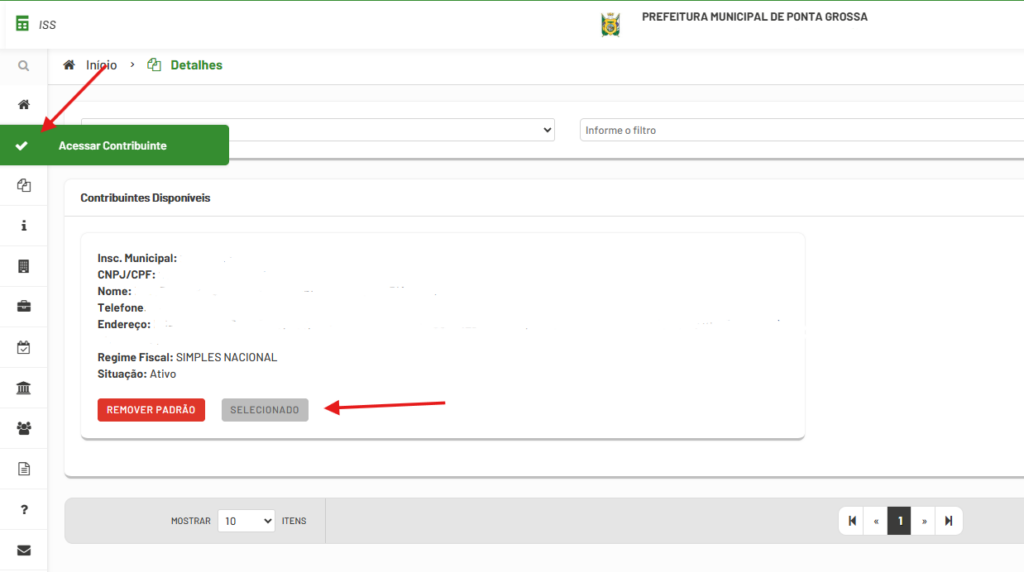Open the building icon in sidebar
This screenshot has width=1024, height=572.
24,266
